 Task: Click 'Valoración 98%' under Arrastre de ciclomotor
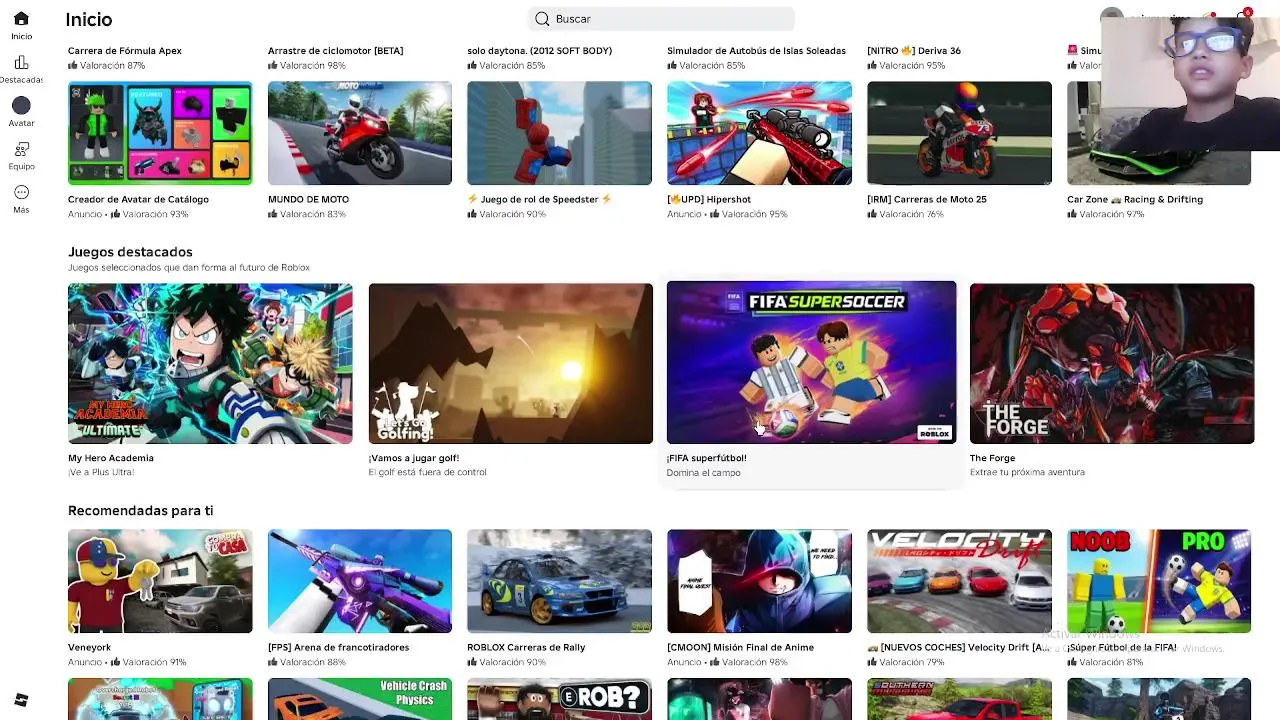313,66
